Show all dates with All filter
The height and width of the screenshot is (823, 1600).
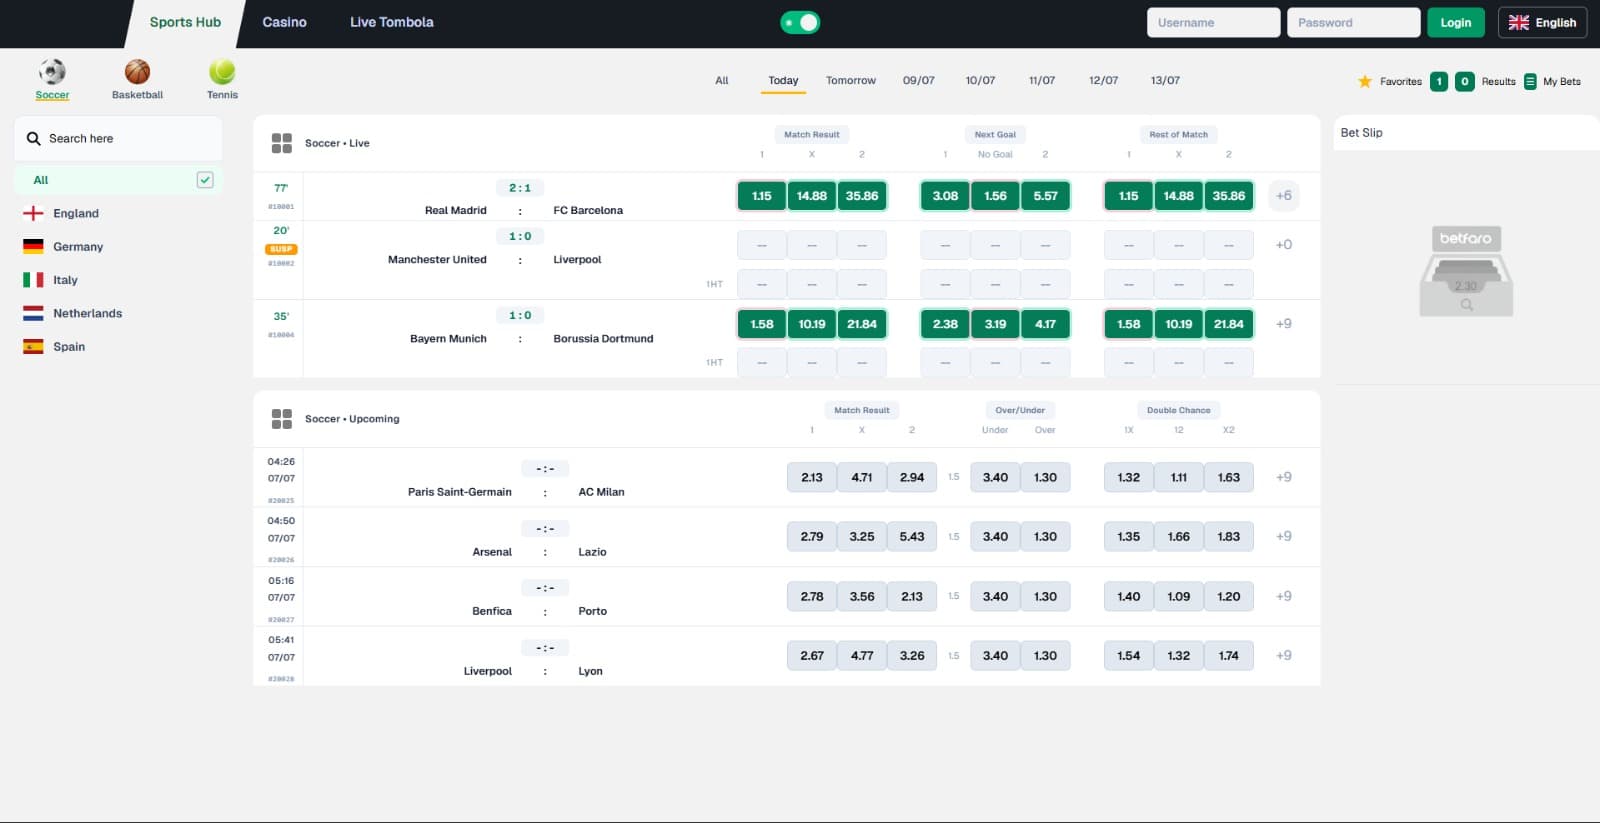tap(722, 81)
